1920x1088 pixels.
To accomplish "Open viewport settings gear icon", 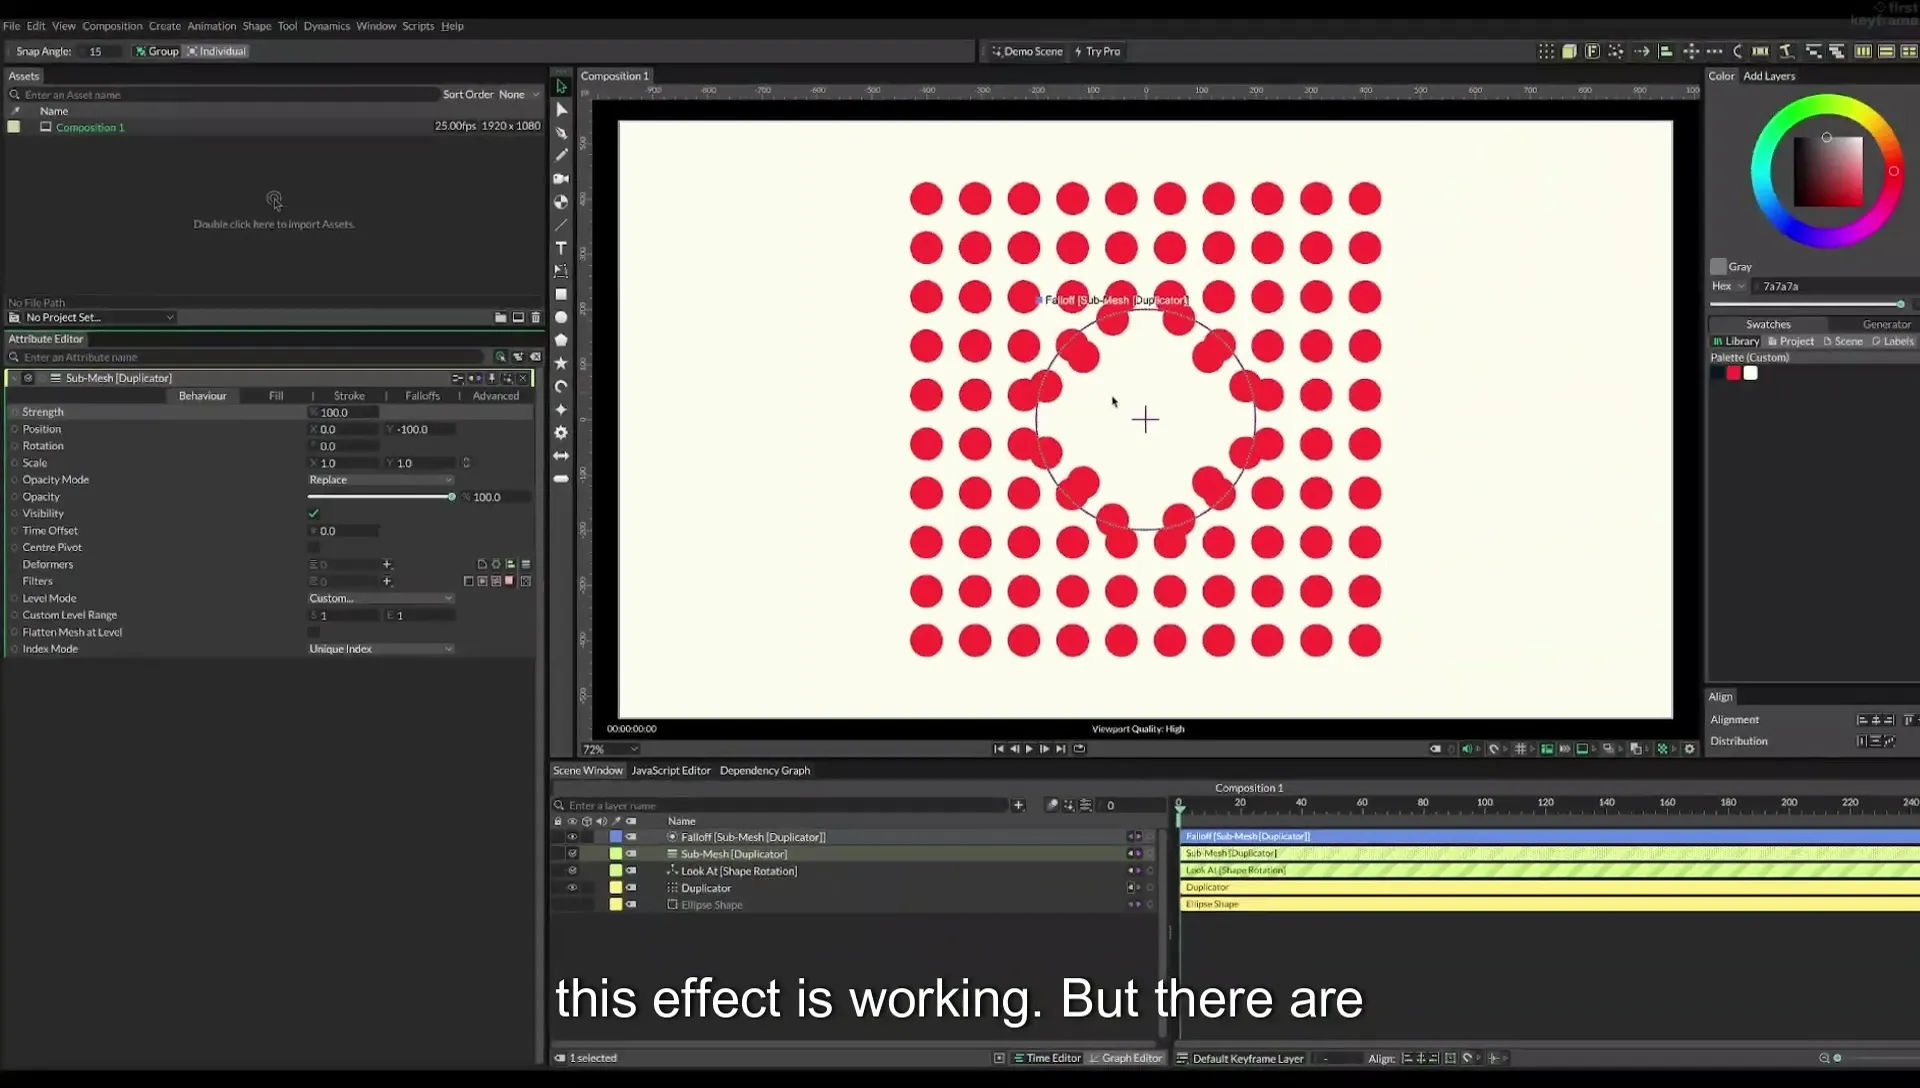I will (x=1690, y=749).
